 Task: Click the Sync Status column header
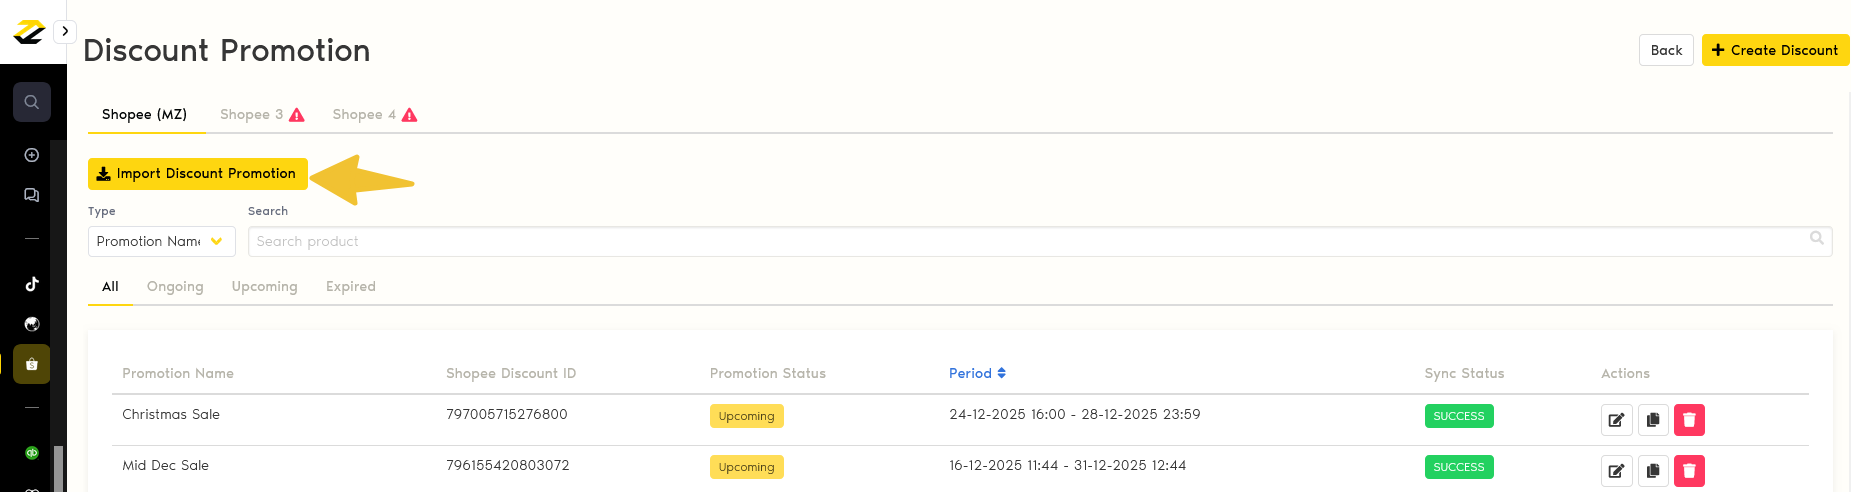(x=1464, y=373)
